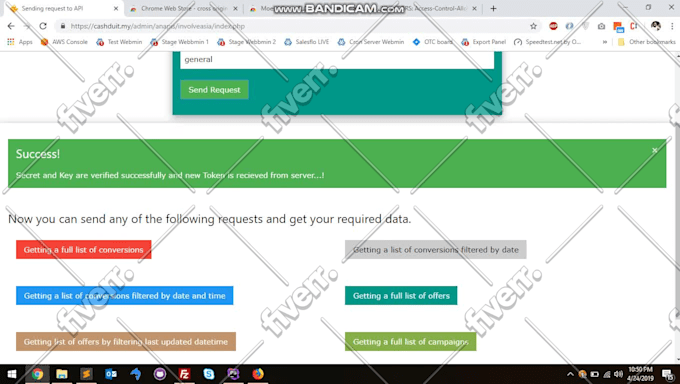Open the Stage Webbmin 2 bookmark
The width and height of the screenshot is (680, 384).
click(247, 42)
